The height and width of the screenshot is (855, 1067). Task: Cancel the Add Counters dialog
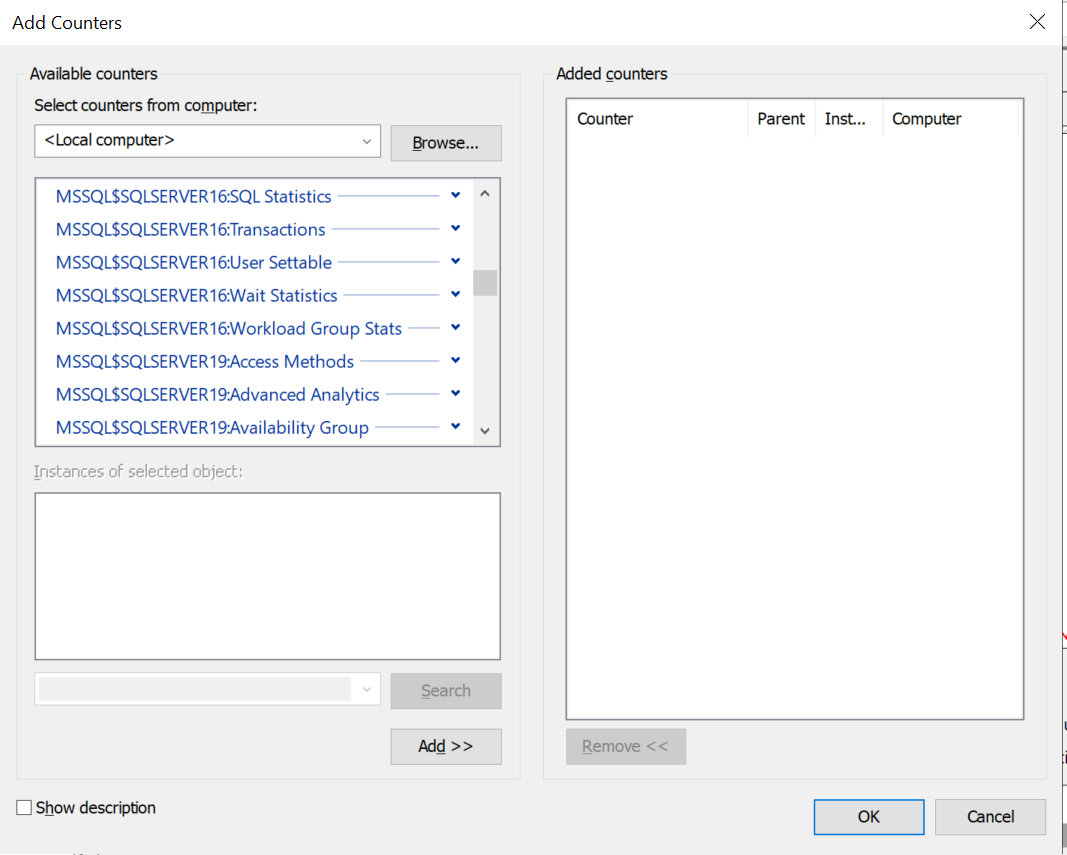pyautogui.click(x=990, y=817)
